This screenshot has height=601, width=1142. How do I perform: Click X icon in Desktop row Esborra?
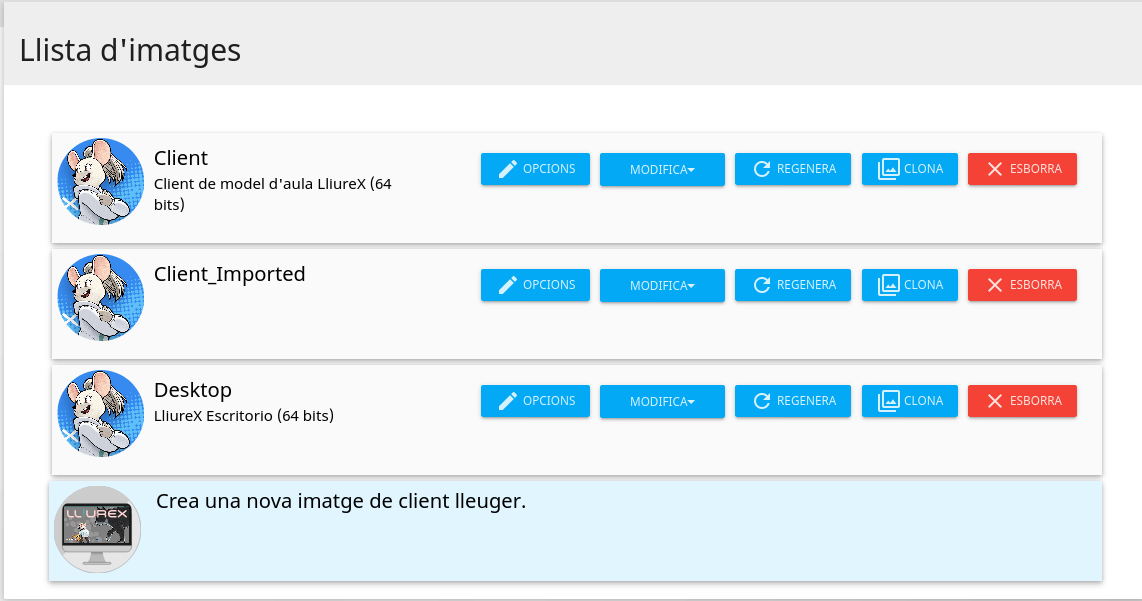click(x=995, y=401)
